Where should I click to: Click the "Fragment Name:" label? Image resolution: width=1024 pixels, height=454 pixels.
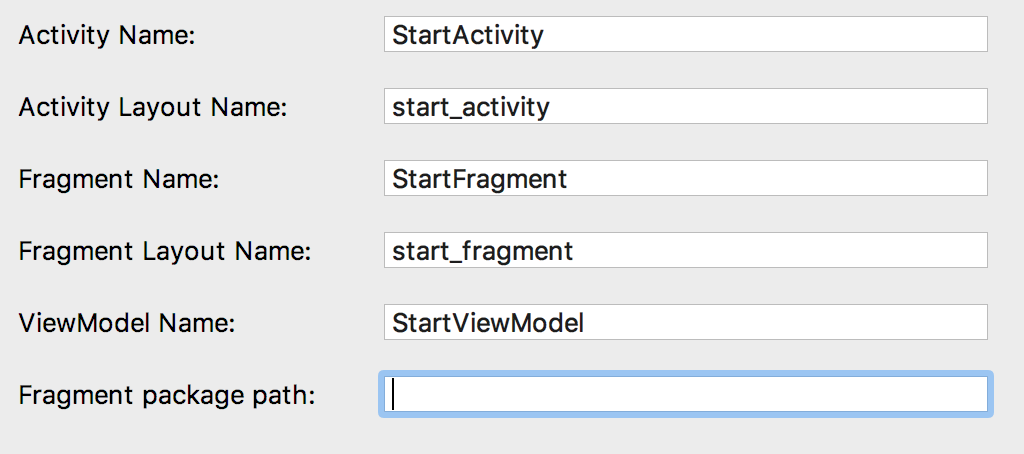pos(119,180)
